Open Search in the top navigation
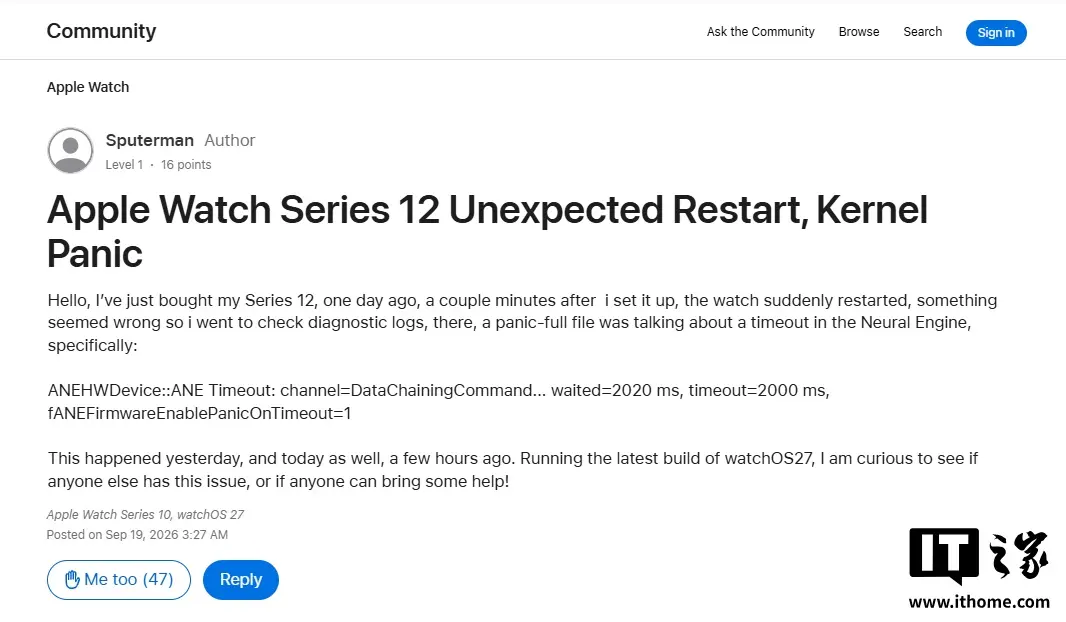 point(923,32)
